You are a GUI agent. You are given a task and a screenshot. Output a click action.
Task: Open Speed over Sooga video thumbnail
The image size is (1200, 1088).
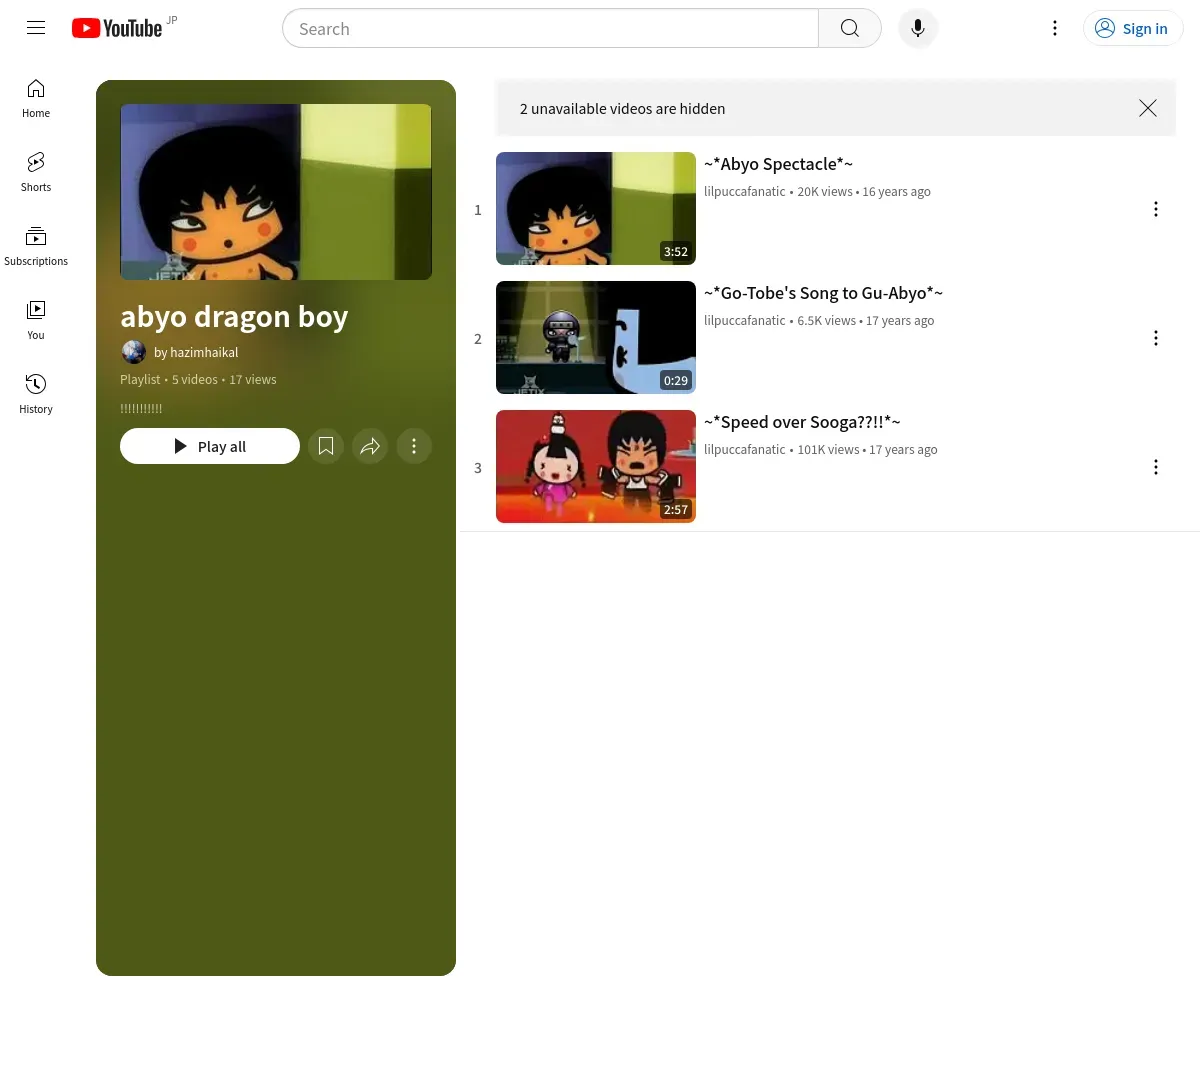[x=596, y=466]
